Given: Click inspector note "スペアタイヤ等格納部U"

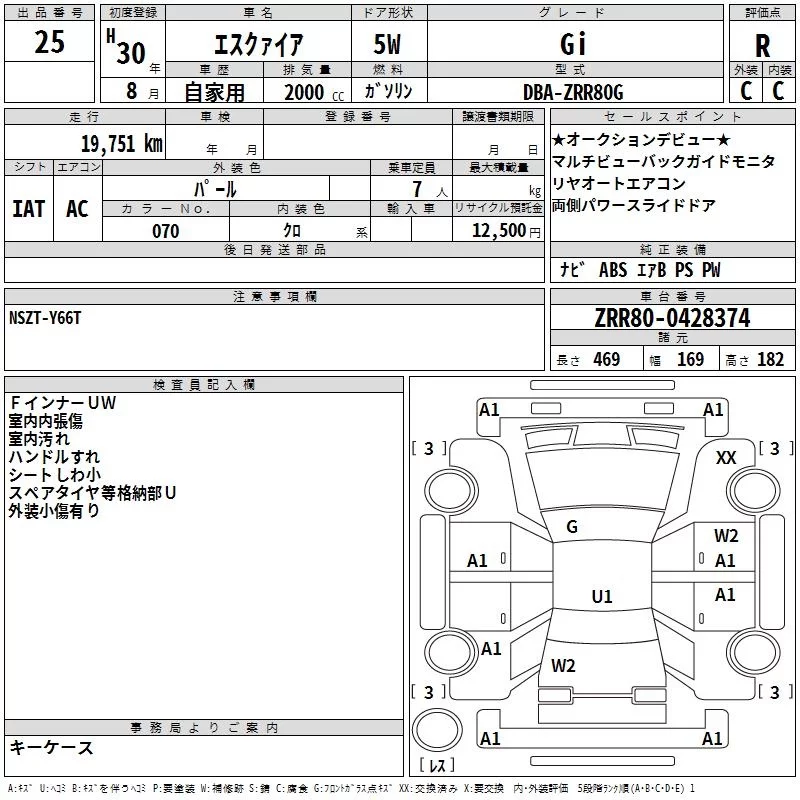Looking at the screenshot, I should tap(92, 492).
